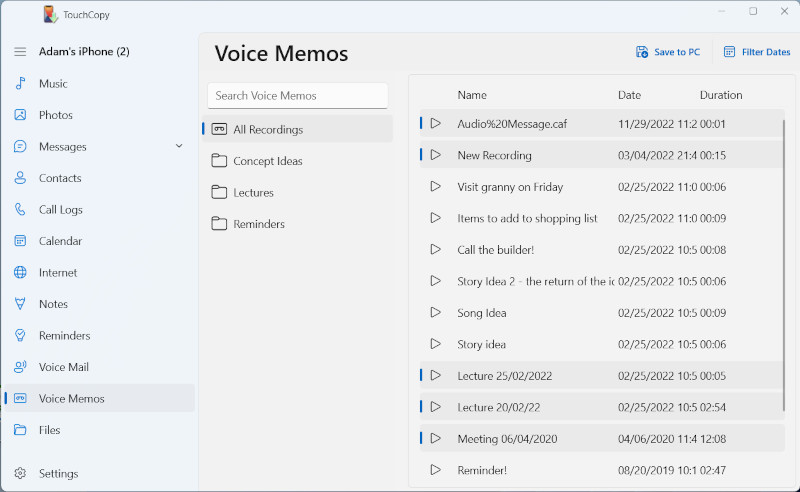Click the Calendar icon in sidebar
The image size is (800, 492).
(x=20, y=241)
